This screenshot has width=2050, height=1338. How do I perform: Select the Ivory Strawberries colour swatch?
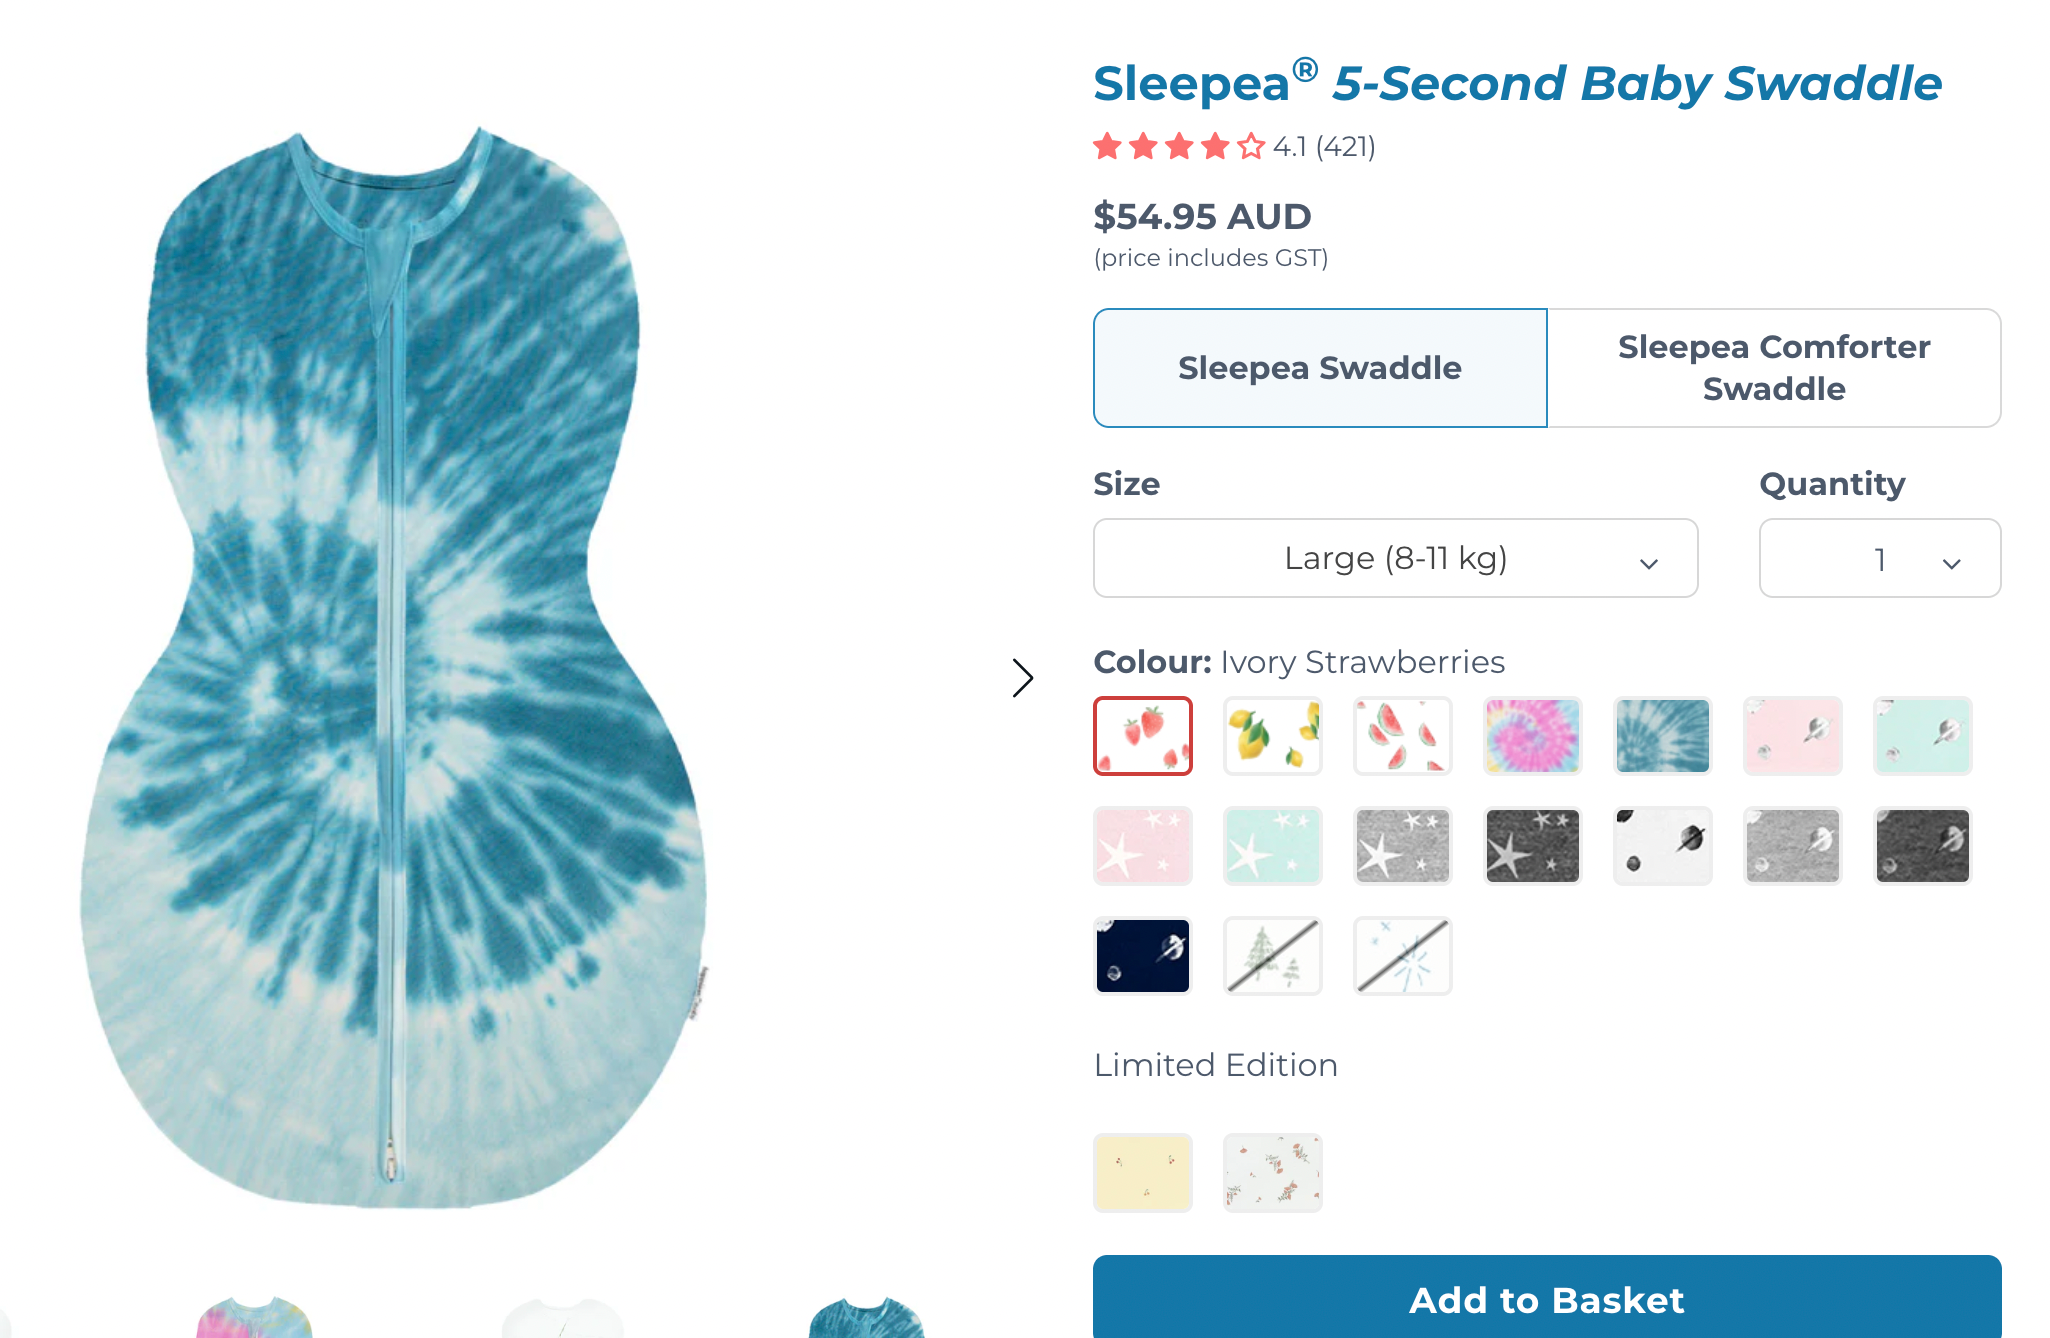point(1143,736)
